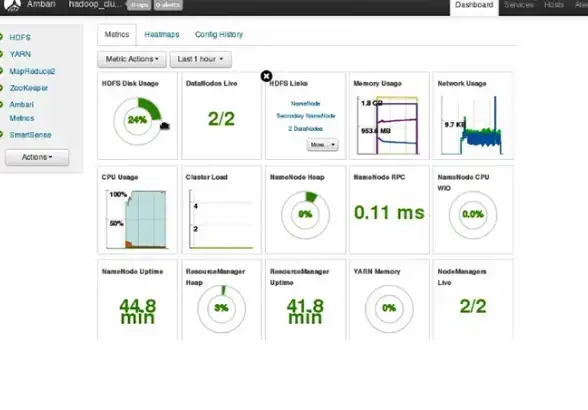Image resolution: width=588 pixels, height=410 pixels.
Task: Open the Last 1 hour time range dropdown
Action: click(x=201, y=59)
